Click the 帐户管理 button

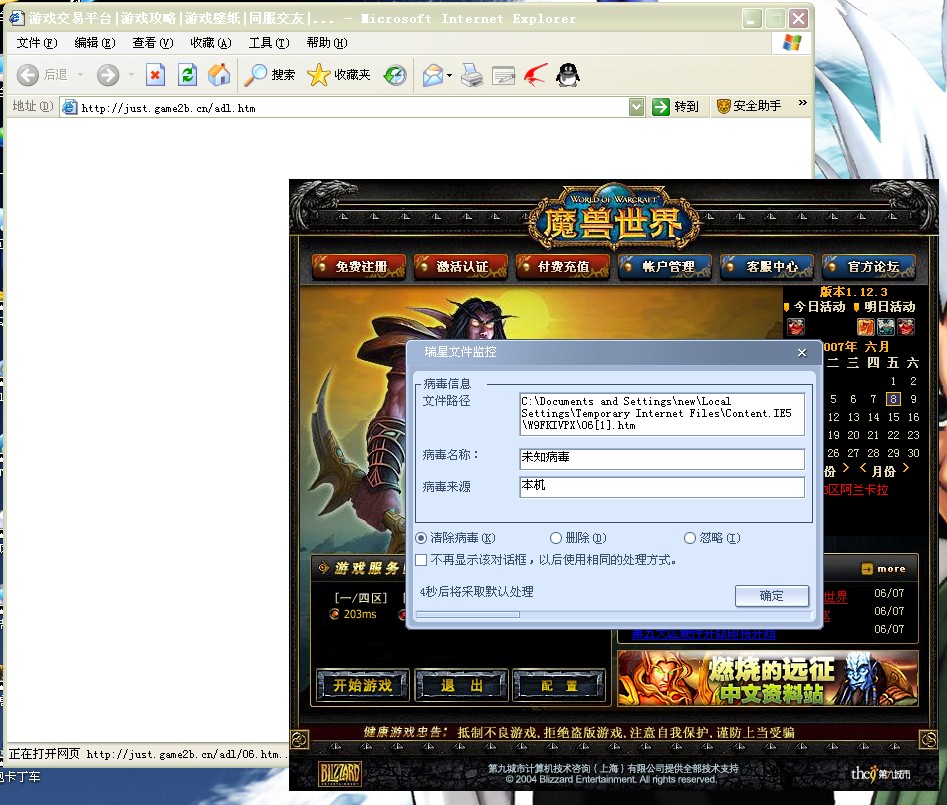(666, 266)
